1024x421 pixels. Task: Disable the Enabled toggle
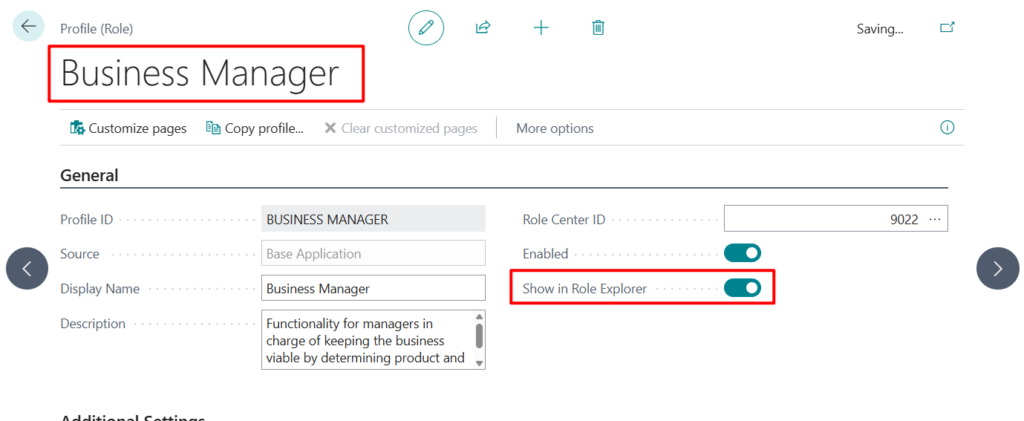[x=742, y=254]
